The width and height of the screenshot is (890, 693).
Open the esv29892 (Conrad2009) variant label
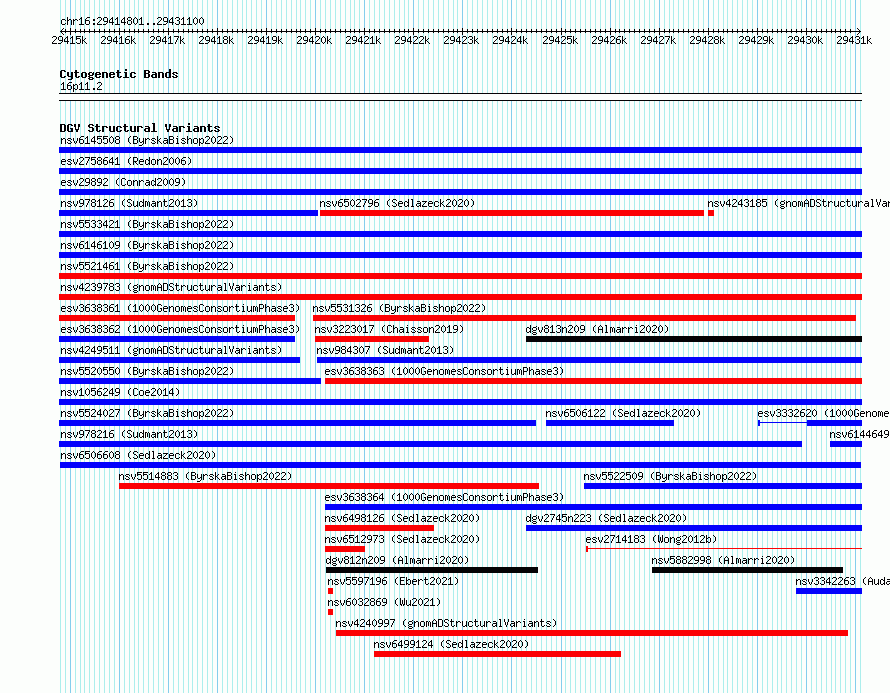[x=123, y=182]
